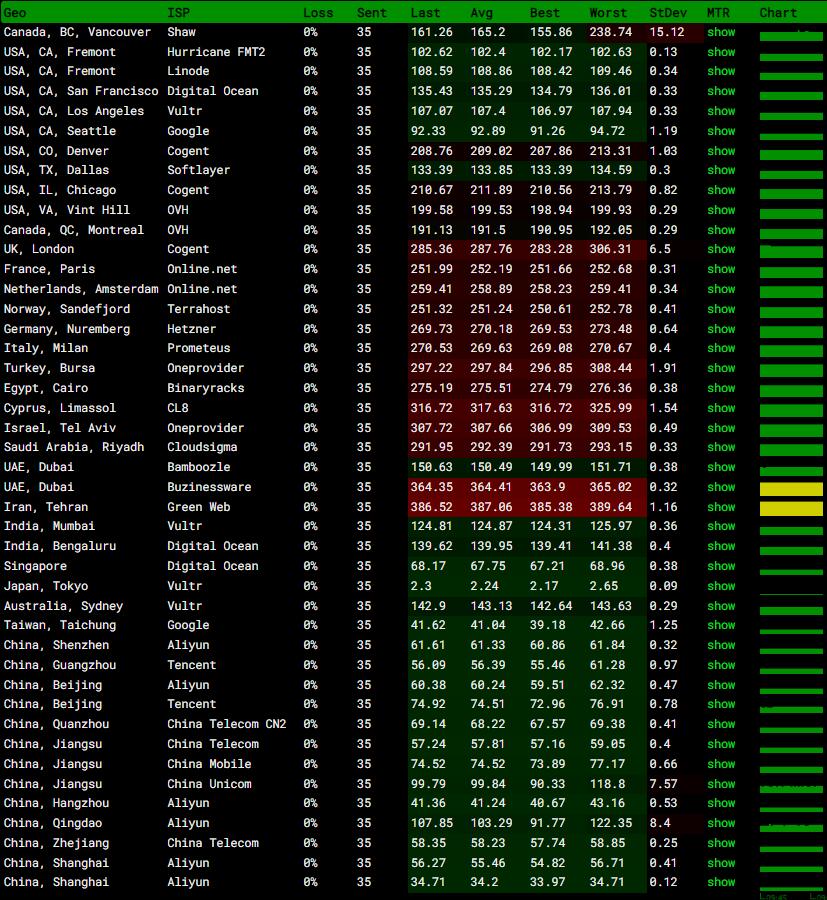Viewport: 827px width, 900px height.
Task: Show MTR for Iran Tehran
Action: coord(721,507)
